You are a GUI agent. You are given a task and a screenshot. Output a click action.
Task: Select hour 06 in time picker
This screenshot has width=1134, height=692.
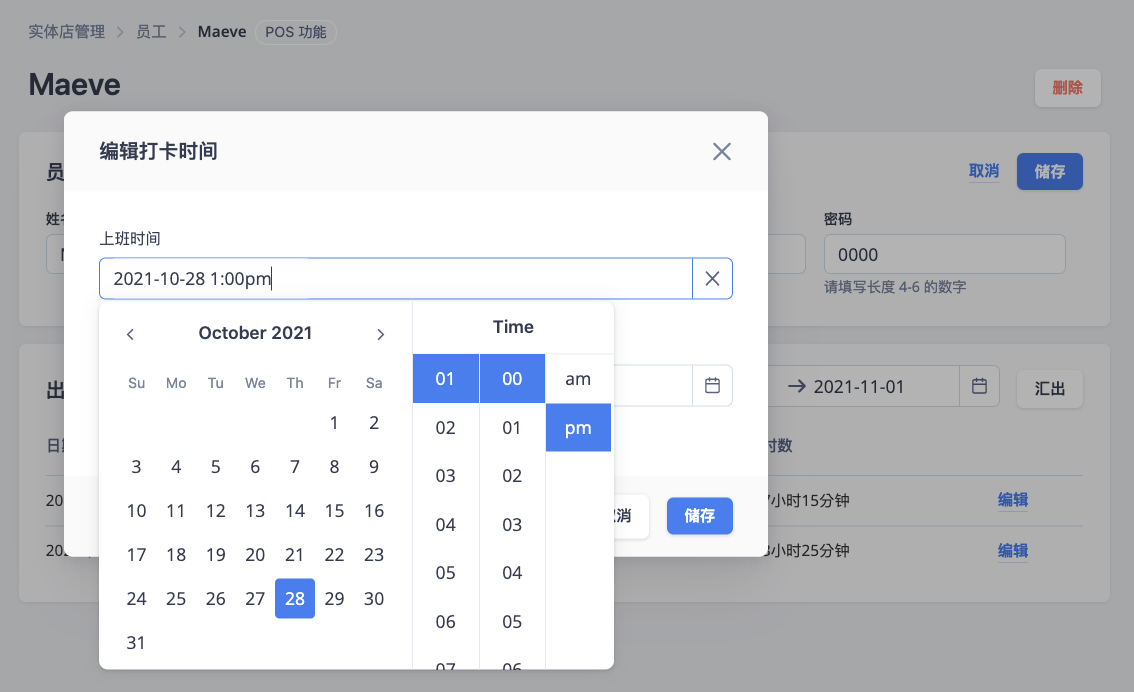[x=446, y=621]
